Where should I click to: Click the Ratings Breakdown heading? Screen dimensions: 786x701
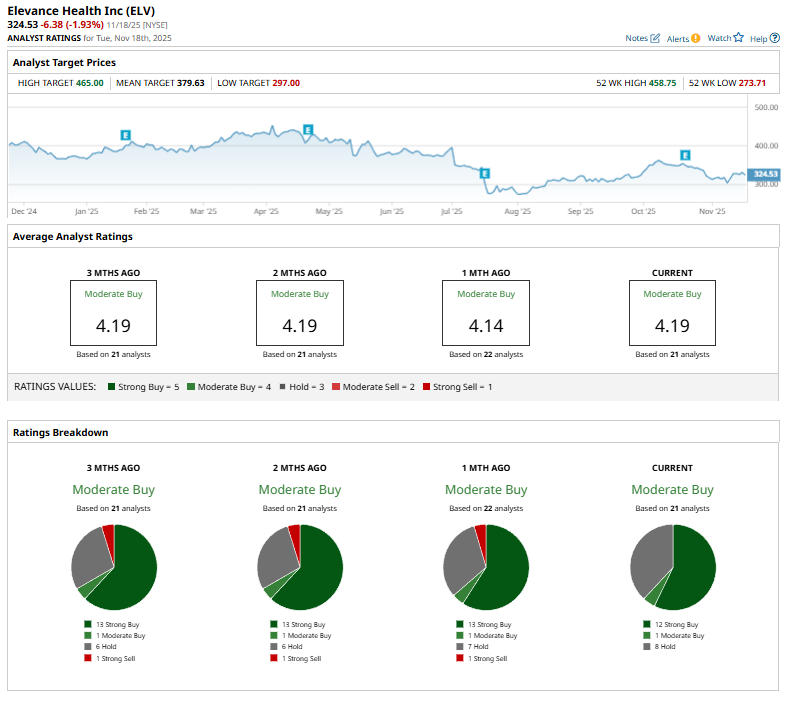pos(61,432)
